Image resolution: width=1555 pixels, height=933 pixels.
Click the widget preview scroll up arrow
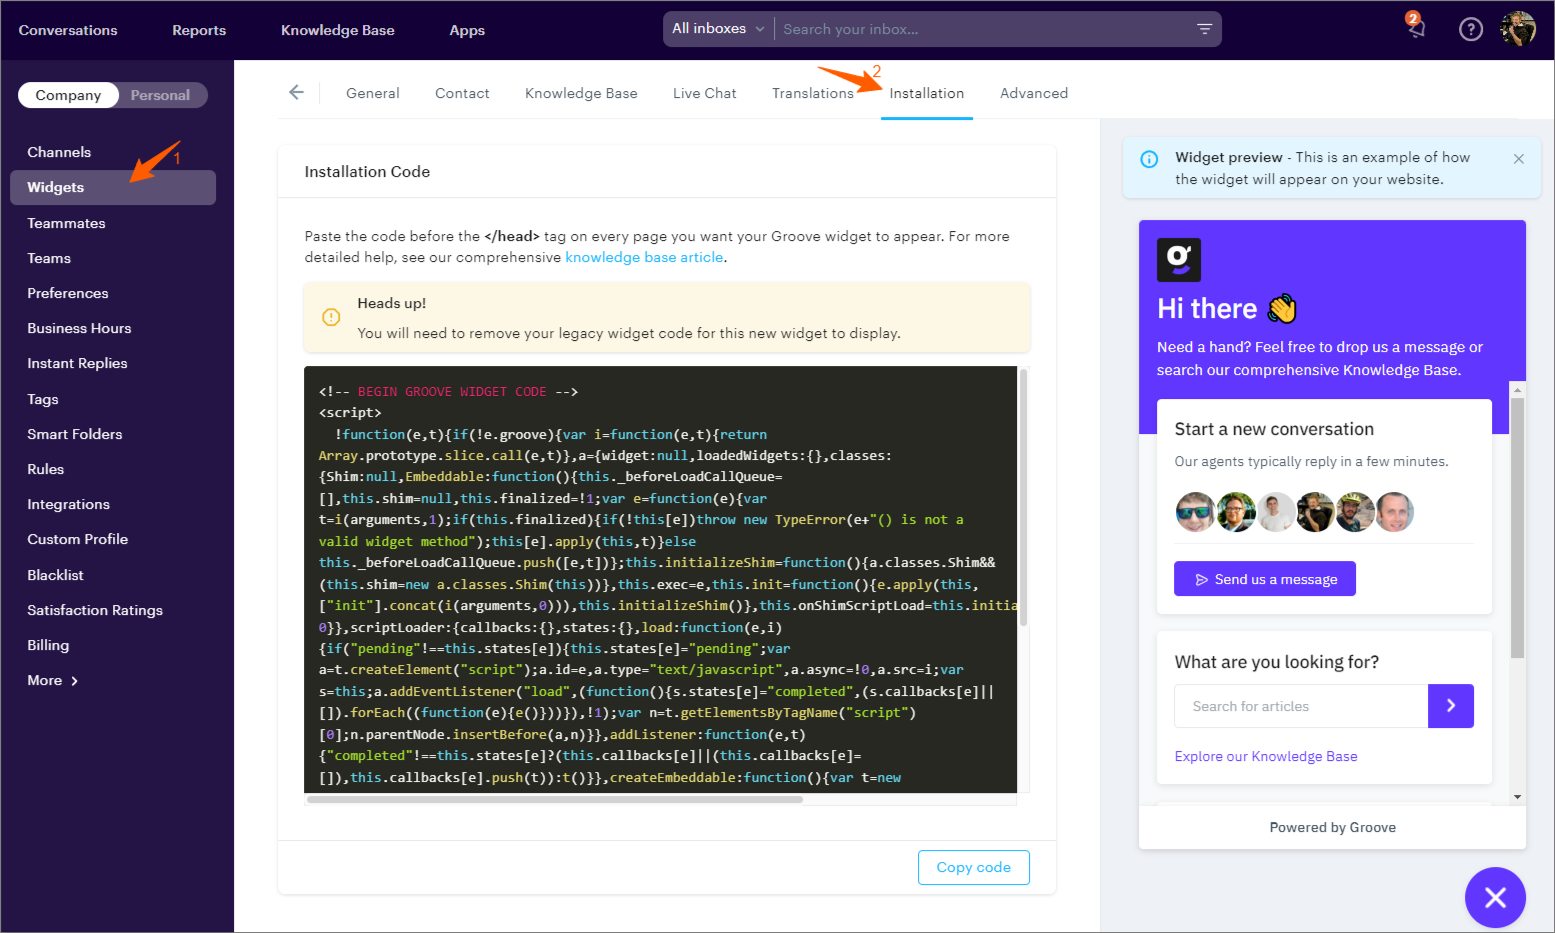(x=1517, y=389)
